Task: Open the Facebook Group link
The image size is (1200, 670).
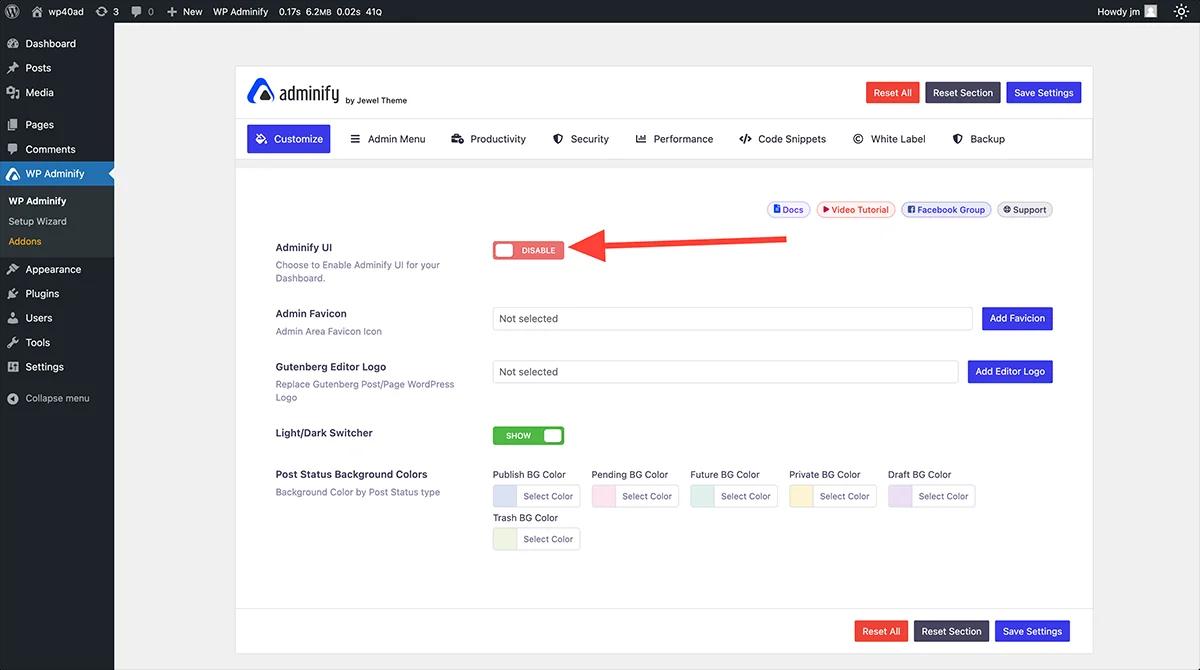Action: [x=946, y=210]
